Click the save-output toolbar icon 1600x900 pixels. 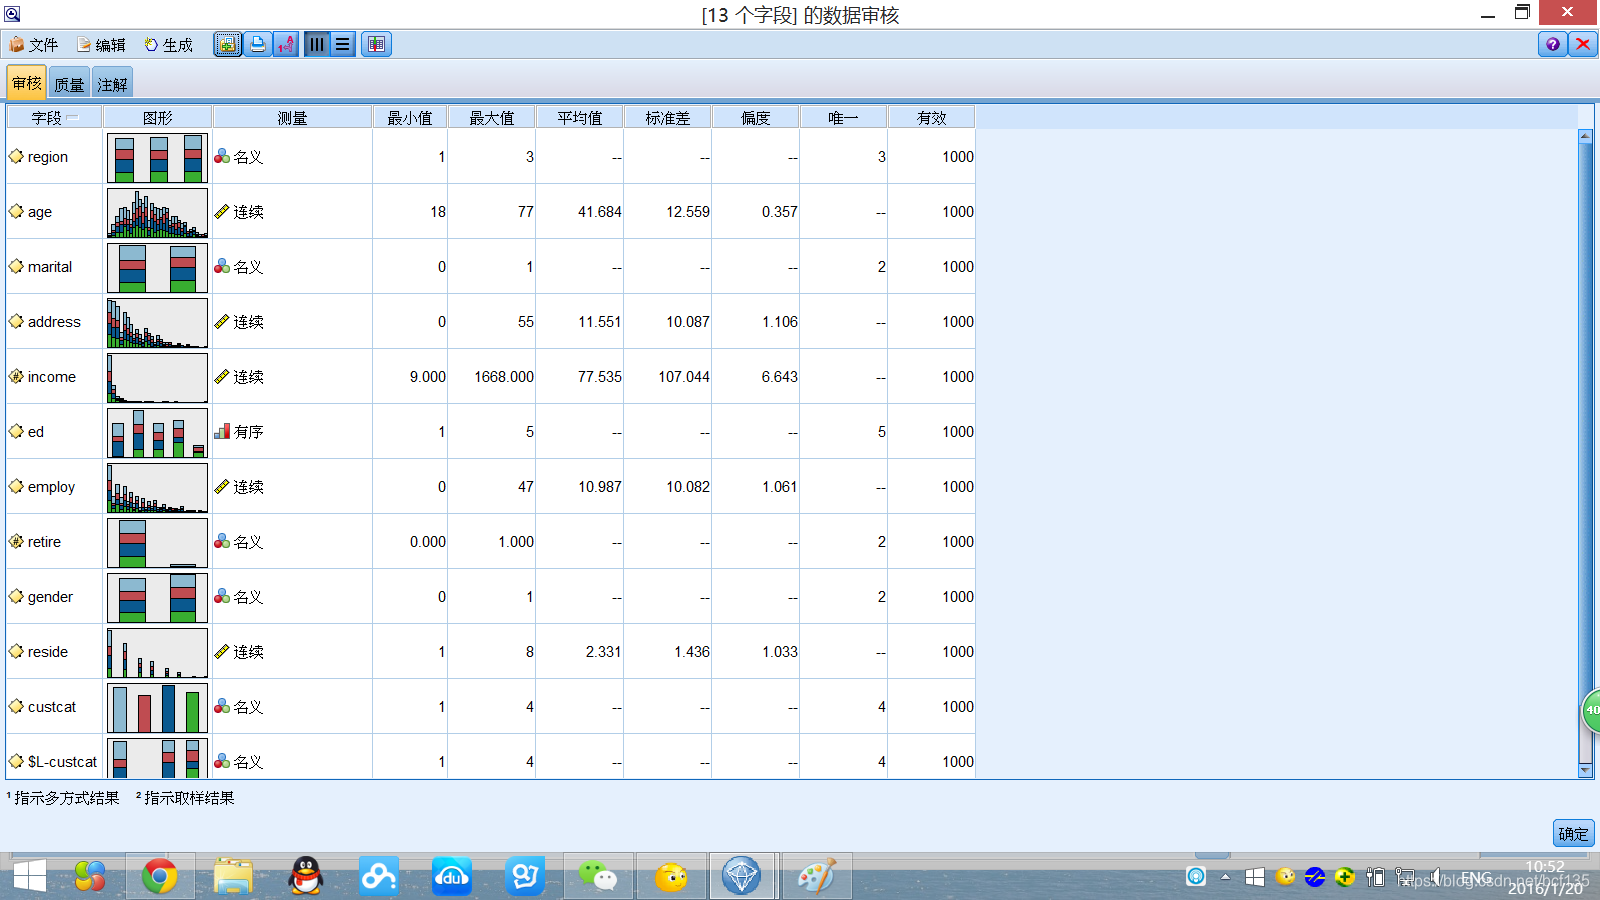228,44
